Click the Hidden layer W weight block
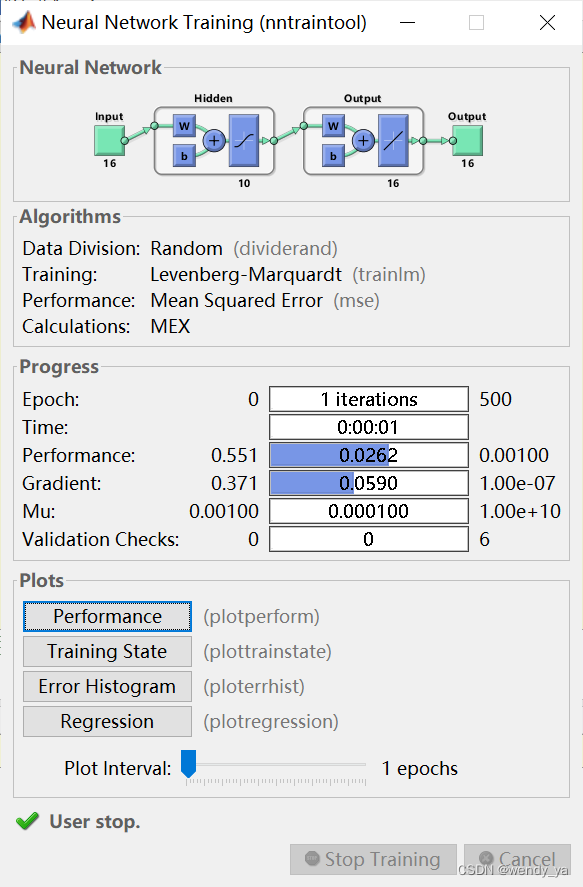This screenshot has width=583, height=887. [184, 126]
